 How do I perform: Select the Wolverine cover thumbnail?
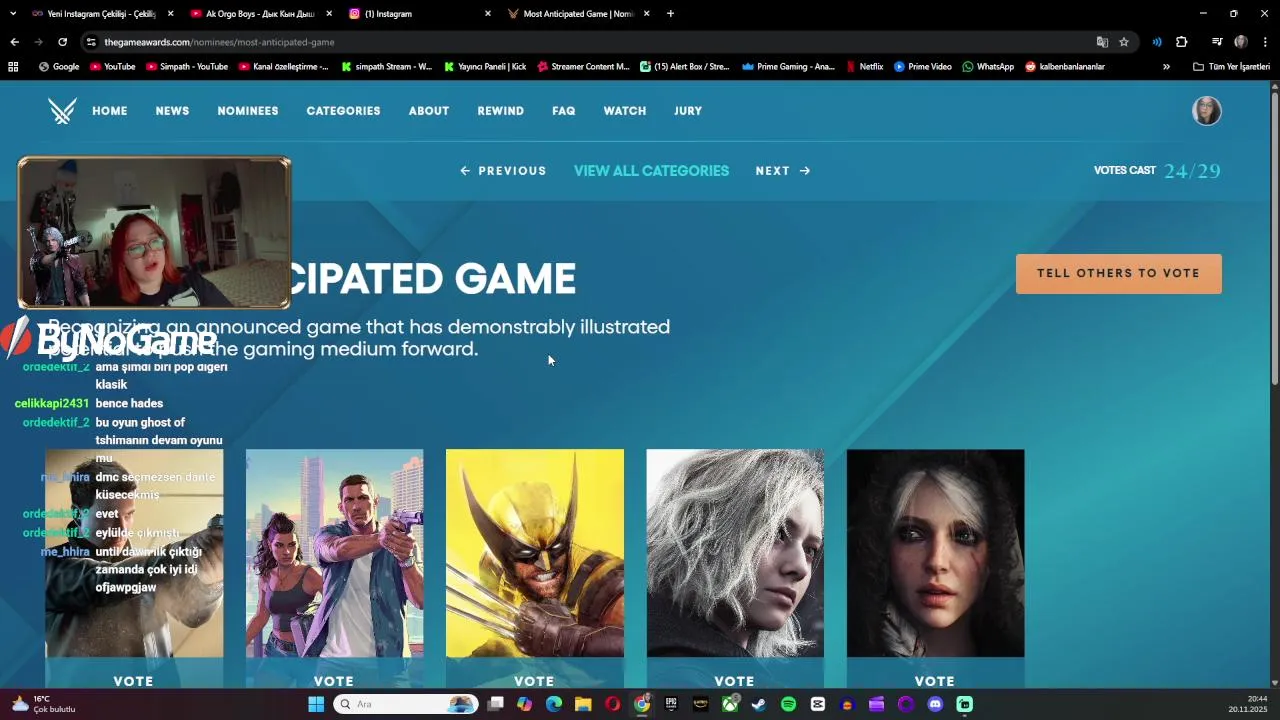pyautogui.click(x=535, y=553)
